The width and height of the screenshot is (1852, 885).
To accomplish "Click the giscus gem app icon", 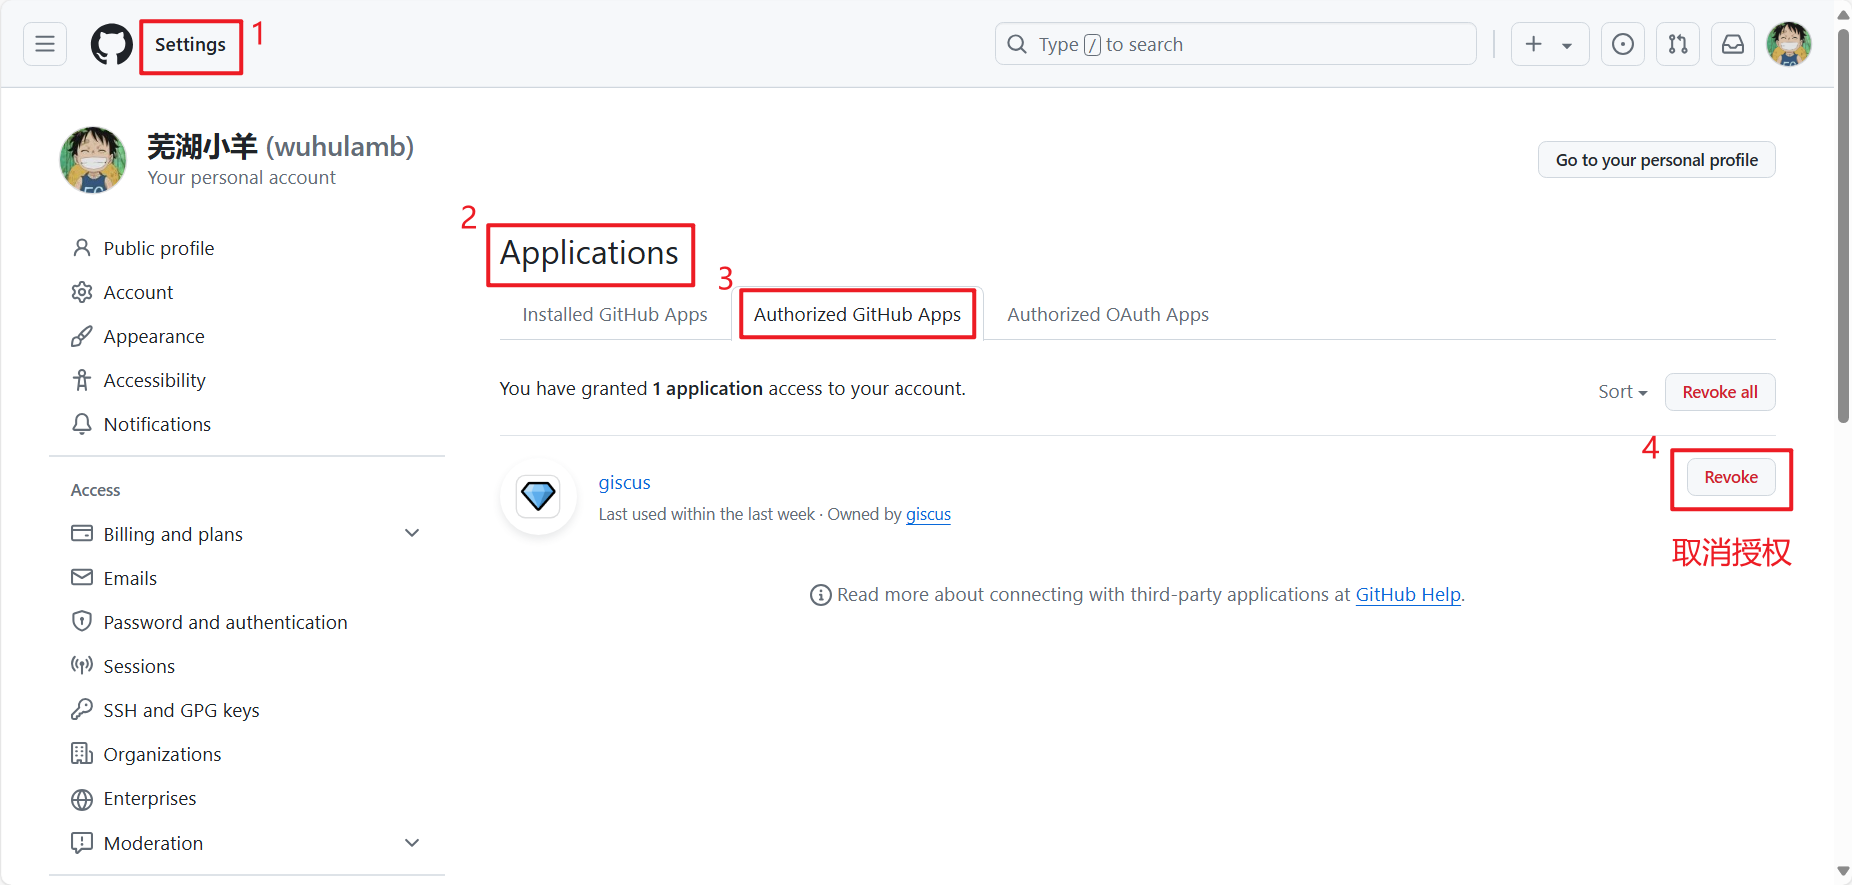I will point(539,496).
